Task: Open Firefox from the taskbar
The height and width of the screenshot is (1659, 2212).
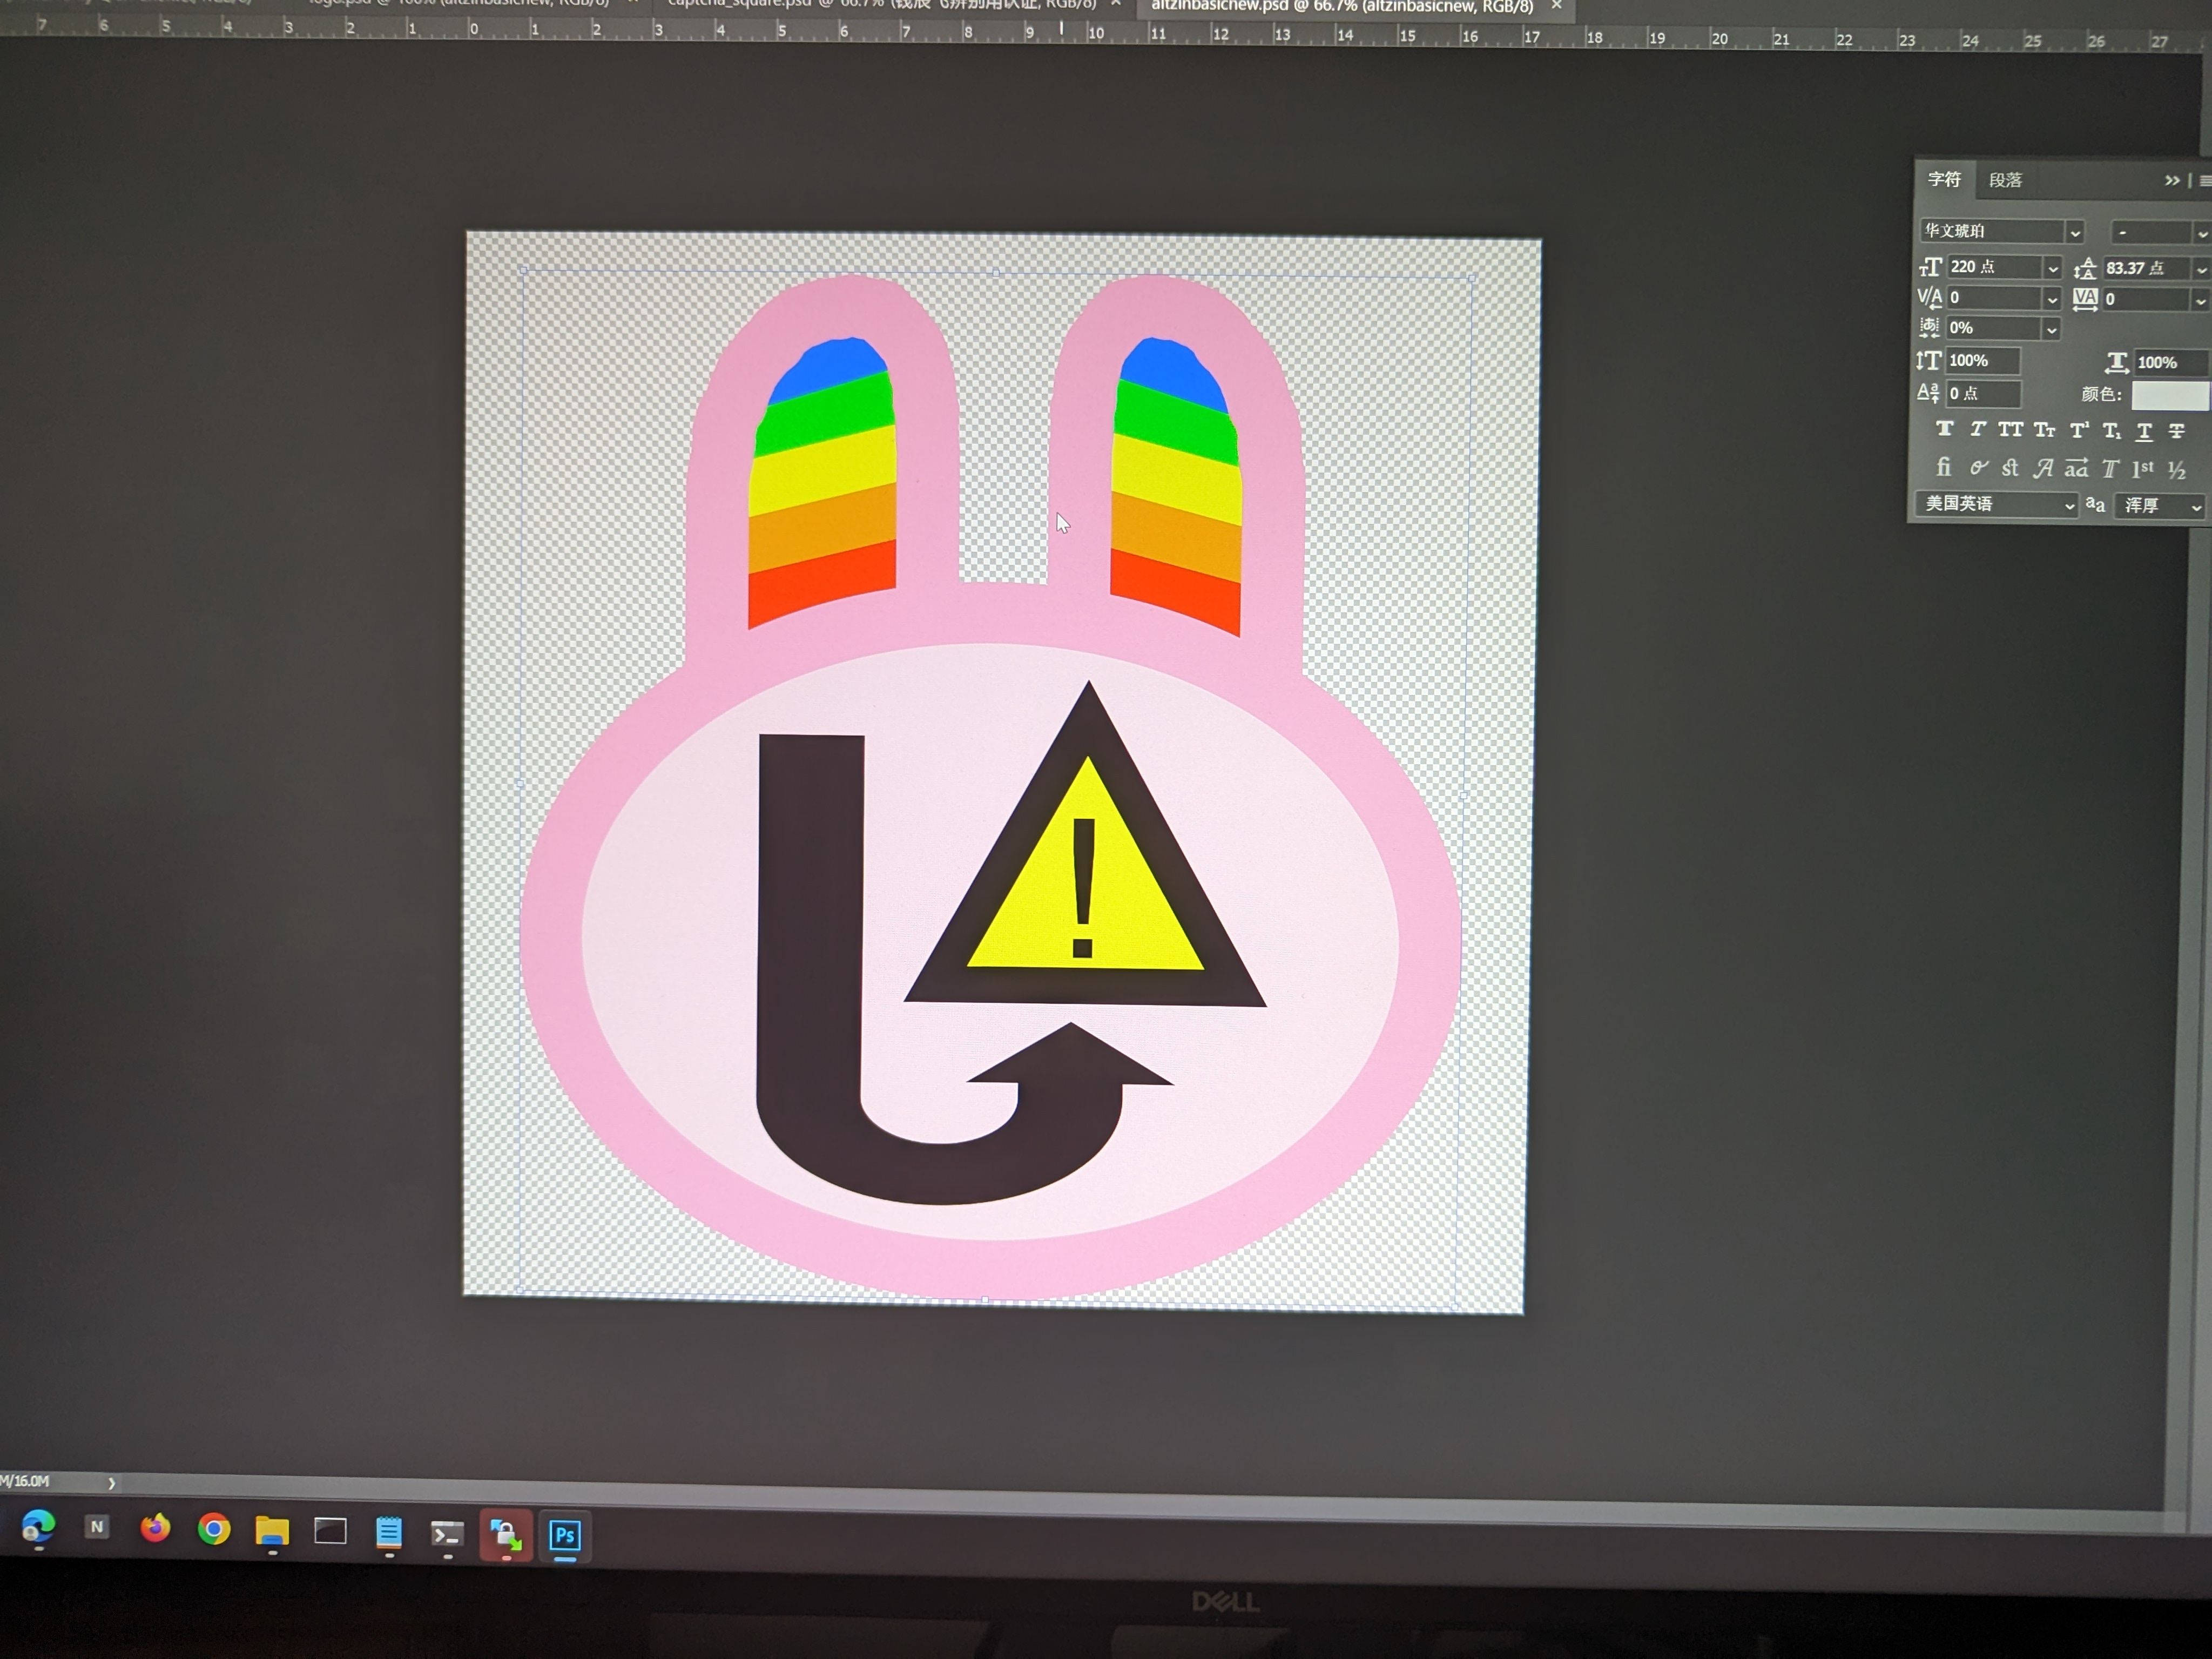Action: [155, 1529]
